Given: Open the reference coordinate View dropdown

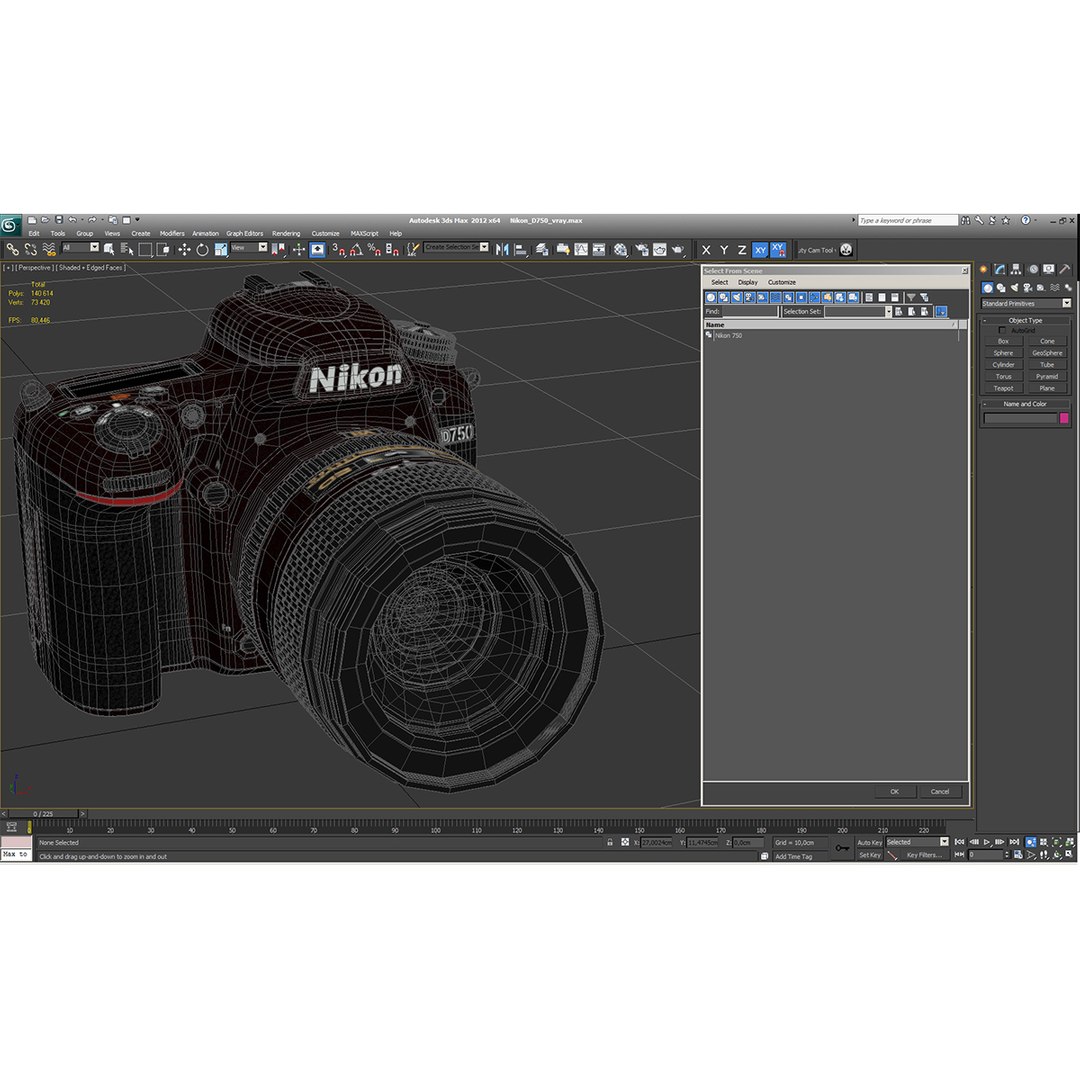Looking at the screenshot, I should coord(249,247).
